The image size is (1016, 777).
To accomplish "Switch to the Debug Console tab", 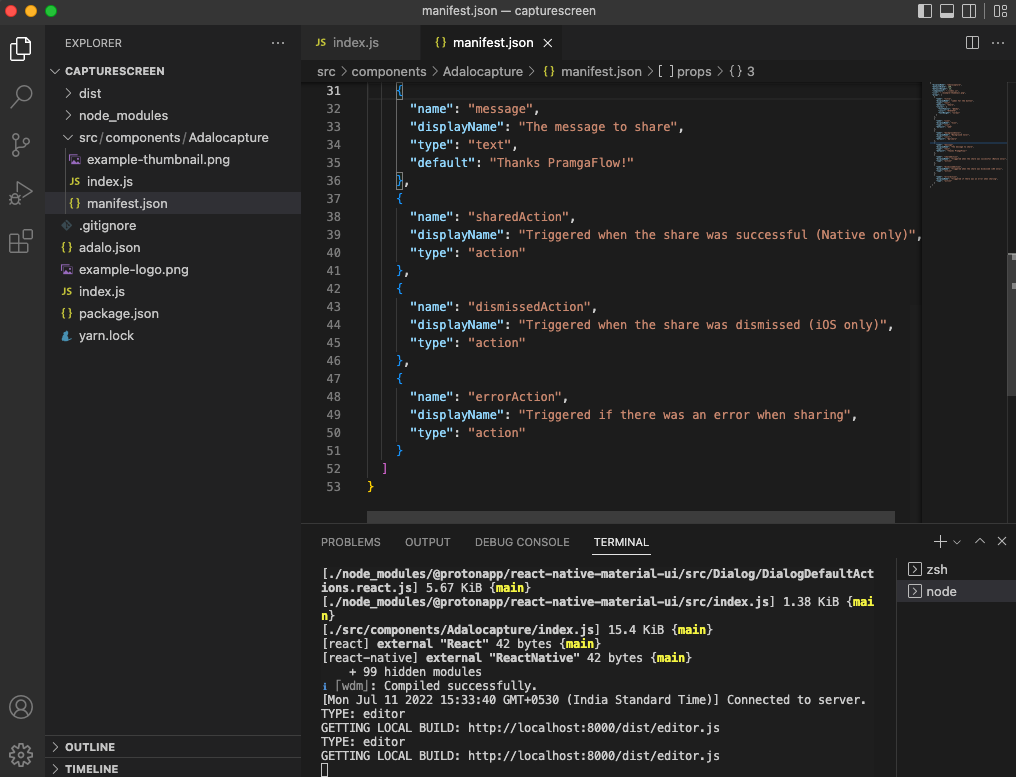I will click(x=522, y=542).
